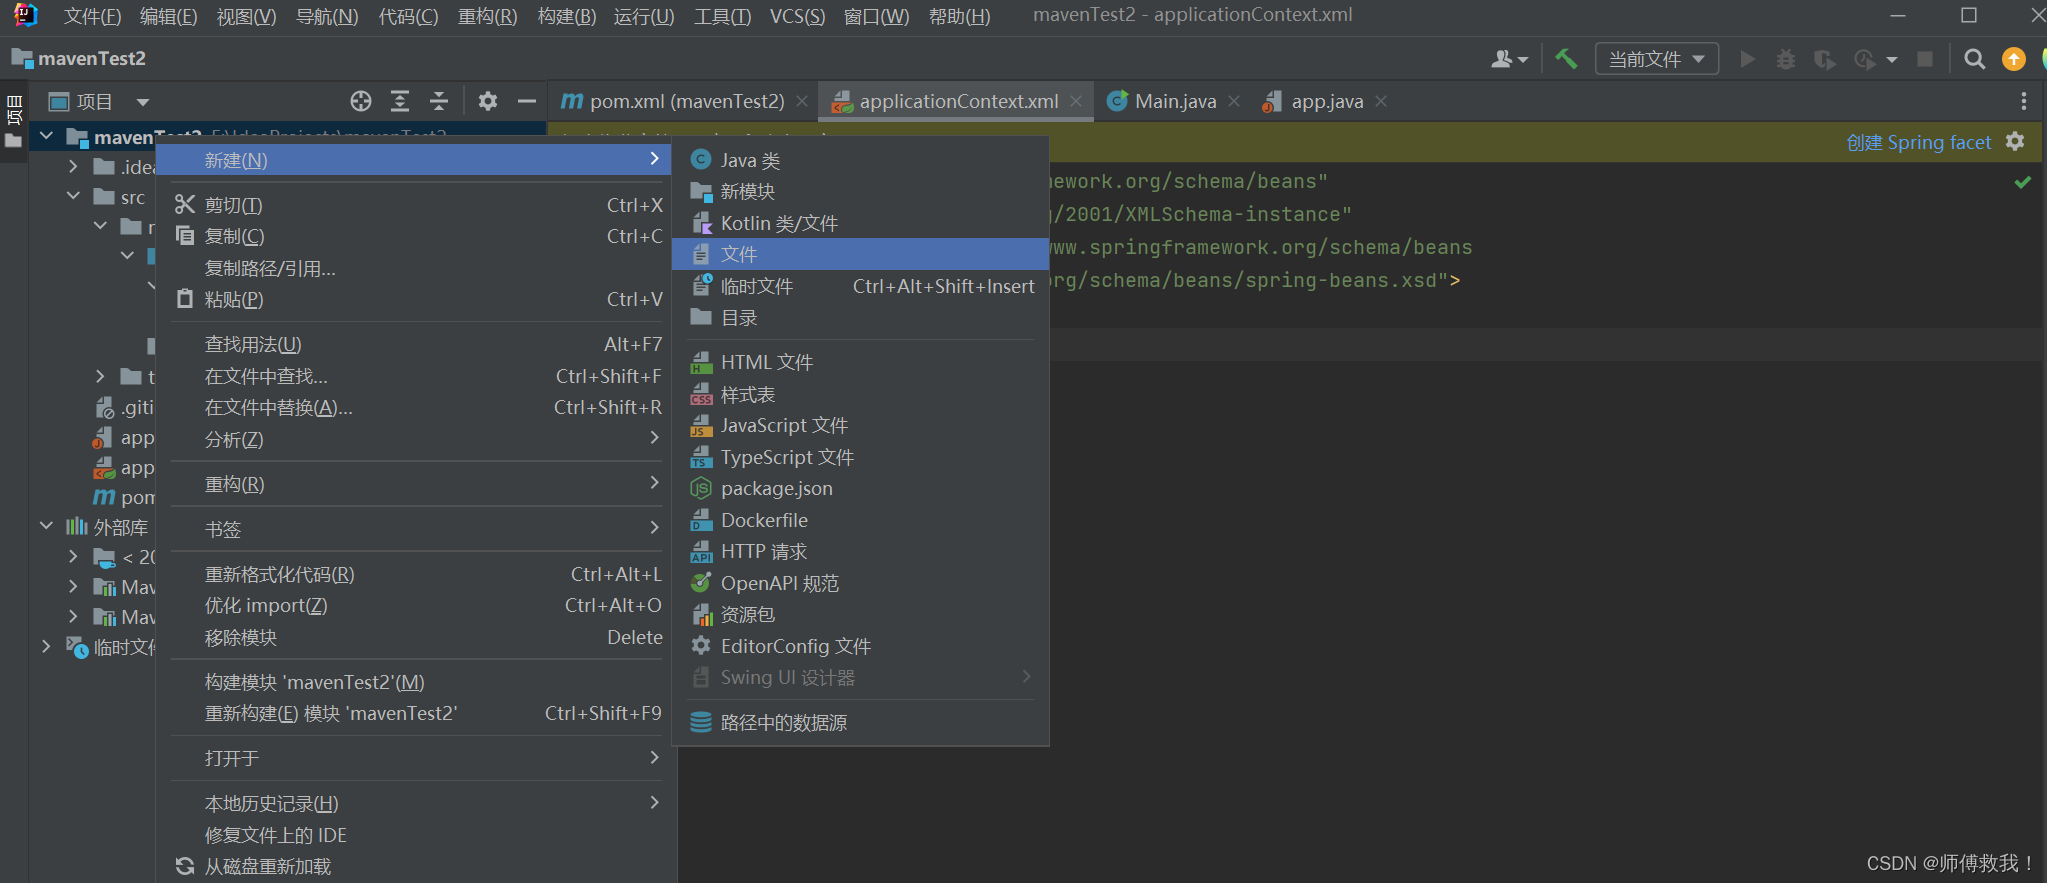This screenshot has width=2047, height=883.
Task: Select OpenAPI 规范 option
Action: tap(860, 583)
